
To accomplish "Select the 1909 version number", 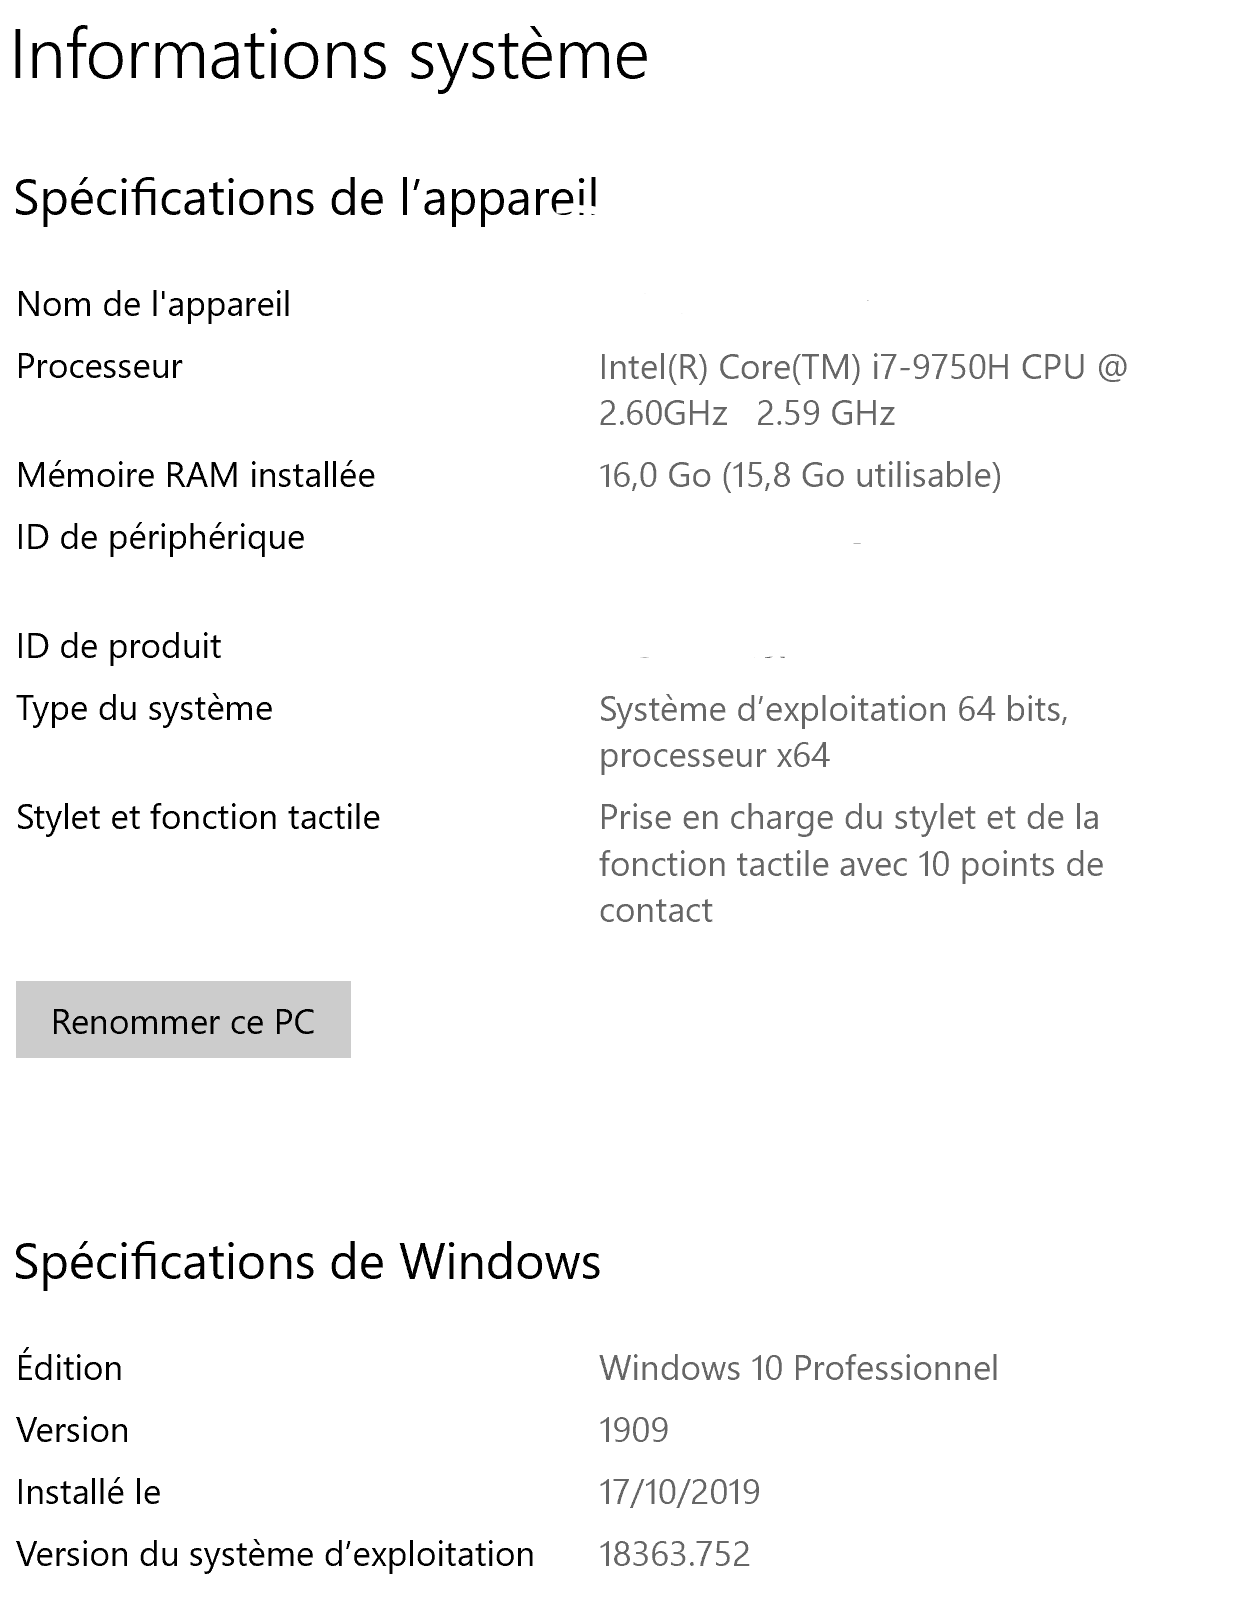I will (634, 1430).
